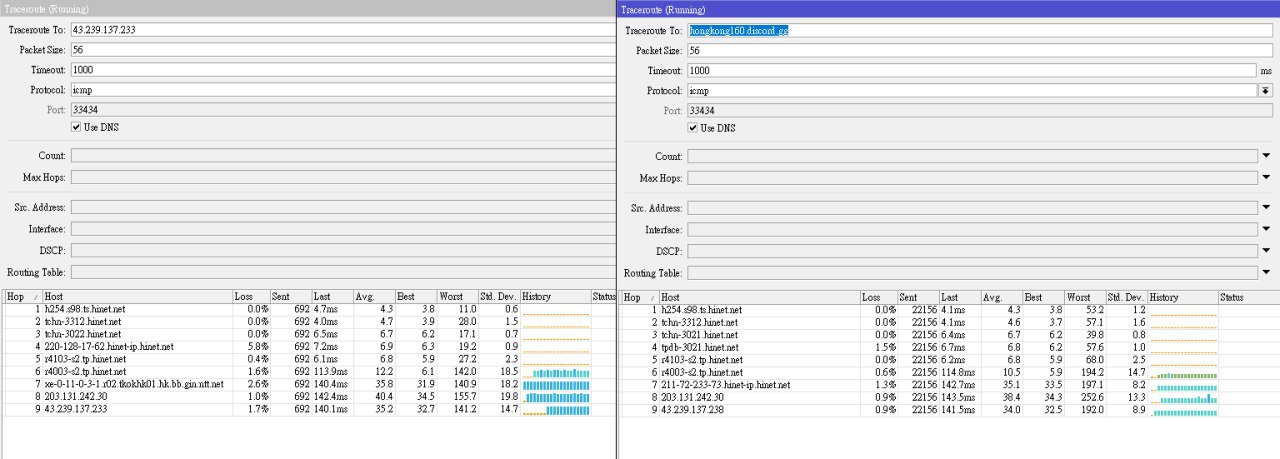Click Protocol icmp field in 43.239.137.233 window
Viewport: 1280px width, 459px height.
point(342,90)
